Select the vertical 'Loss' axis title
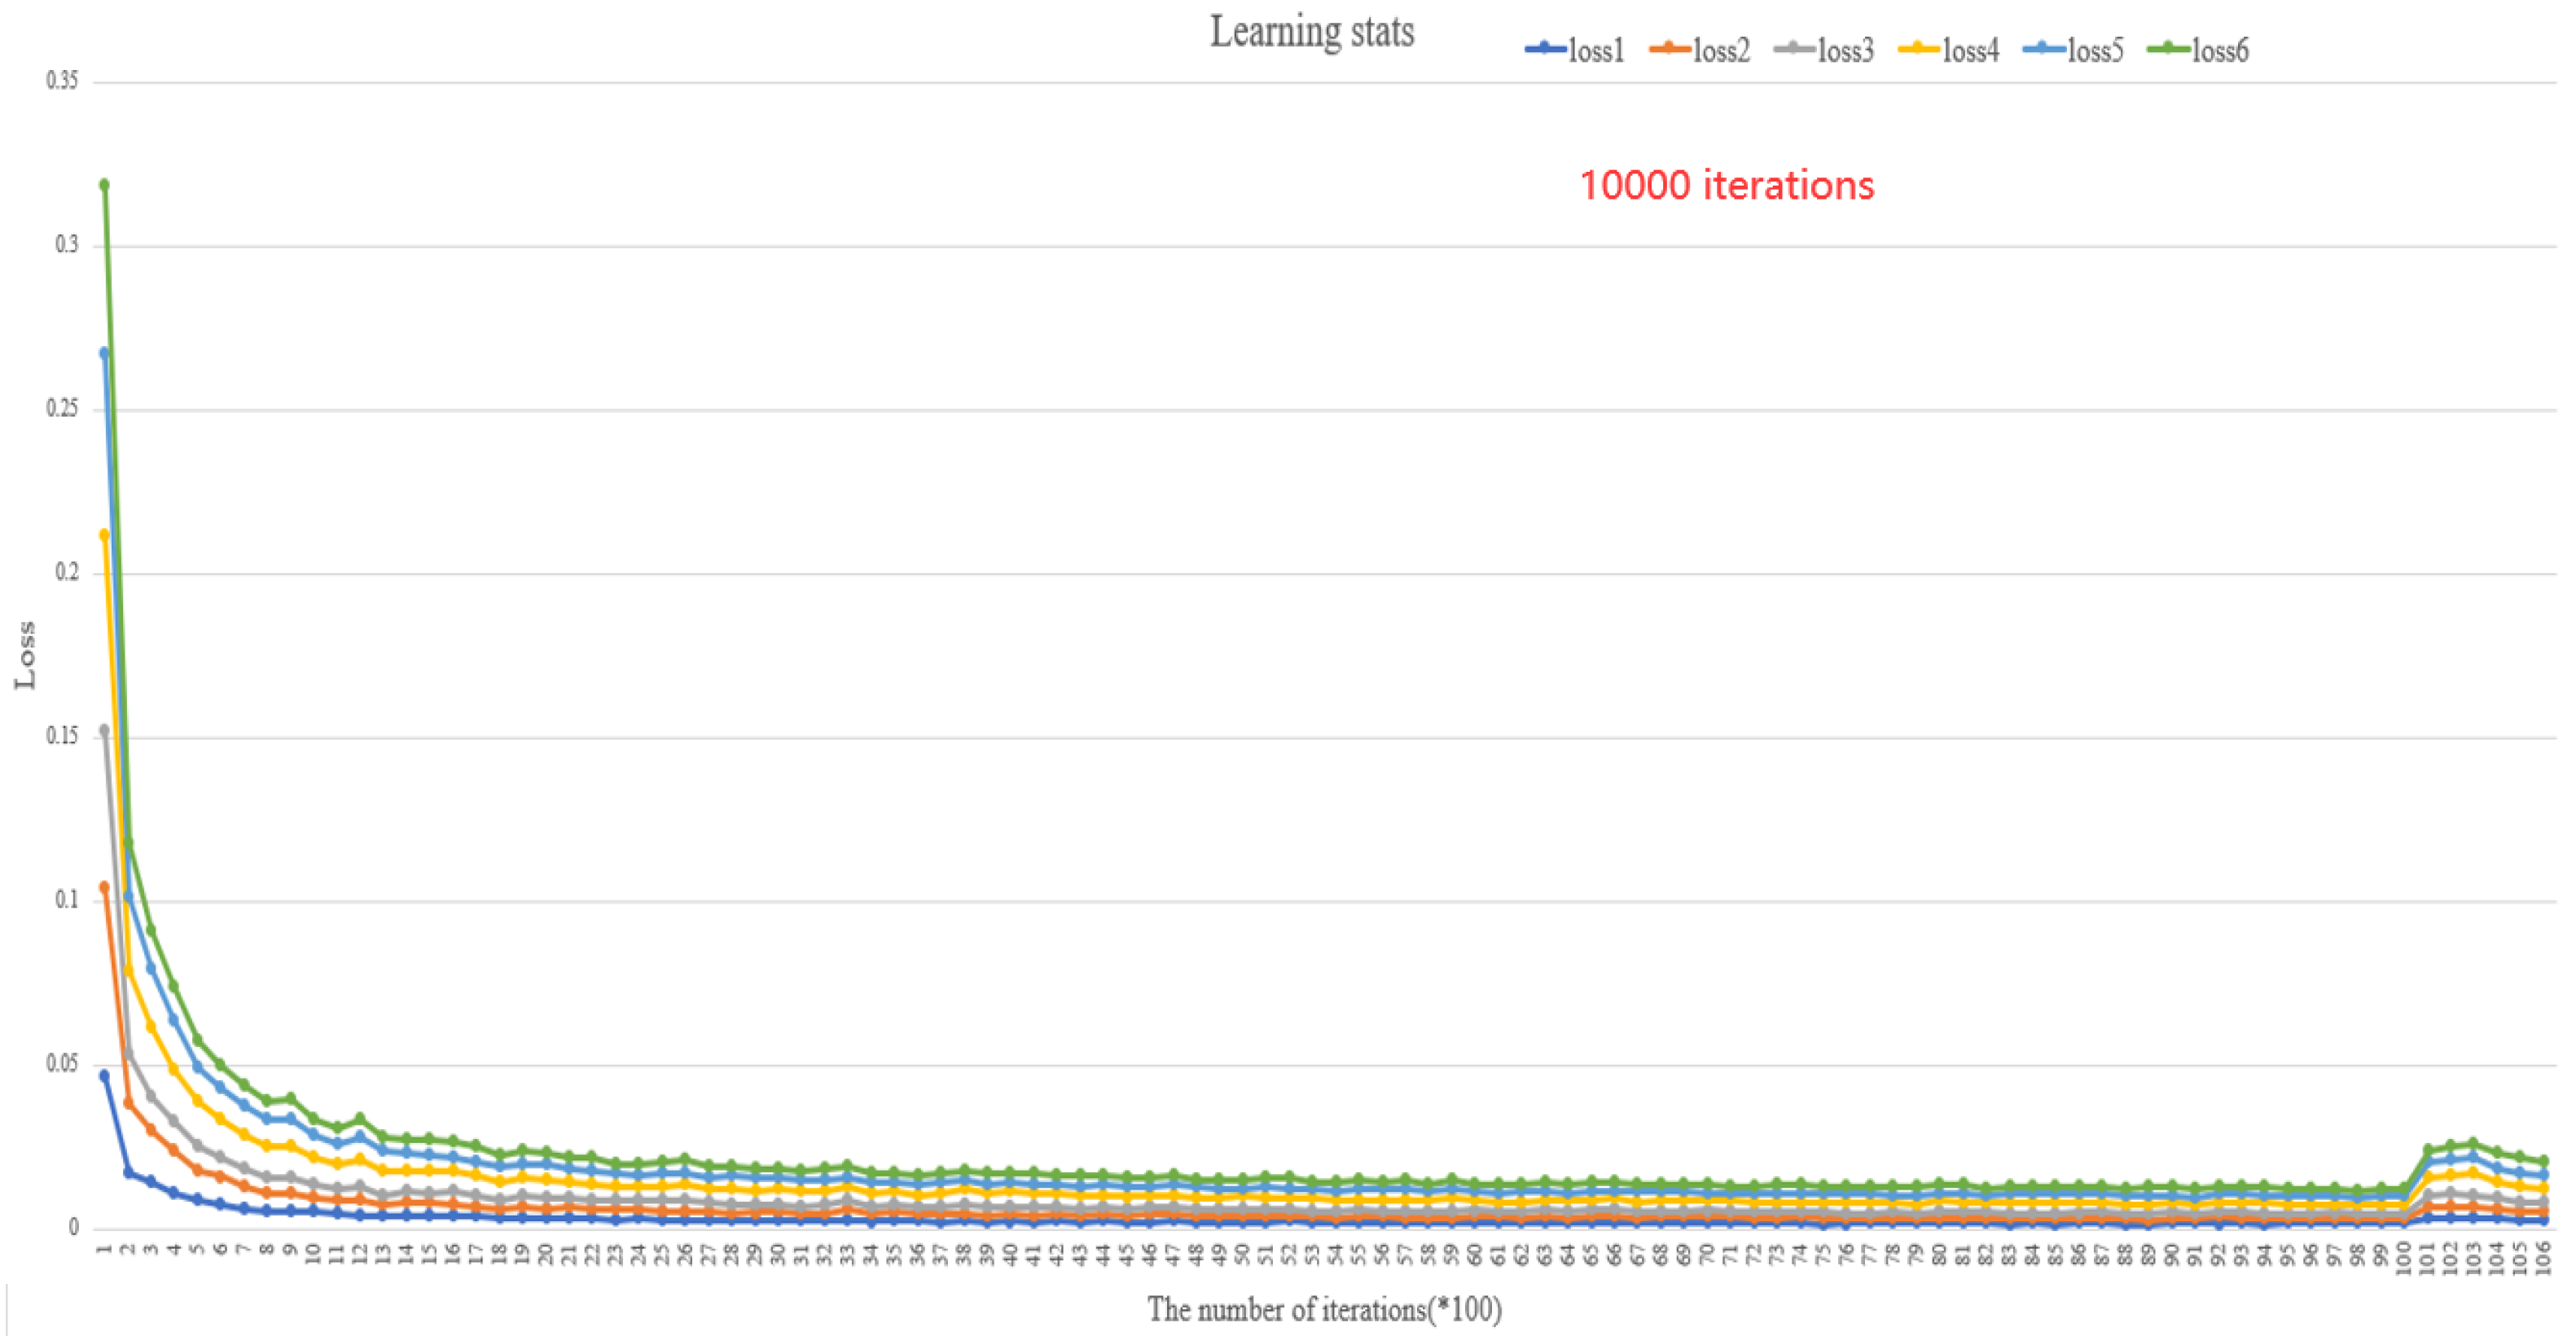Screen dimensions: 2576x1336 (25, 655)
